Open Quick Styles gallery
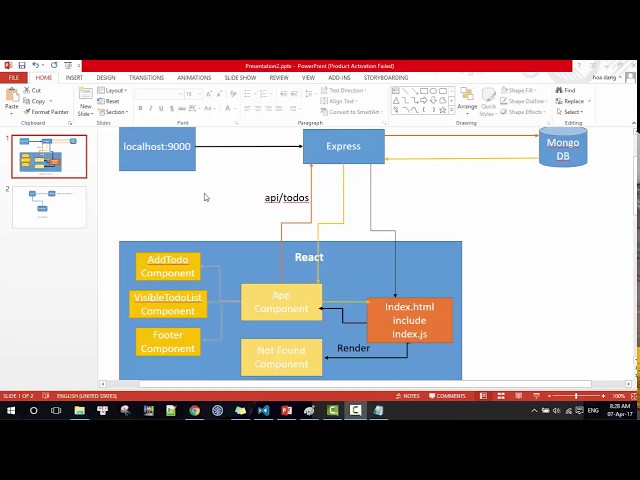Screen dimensions: 640x480 coord(488,102)
